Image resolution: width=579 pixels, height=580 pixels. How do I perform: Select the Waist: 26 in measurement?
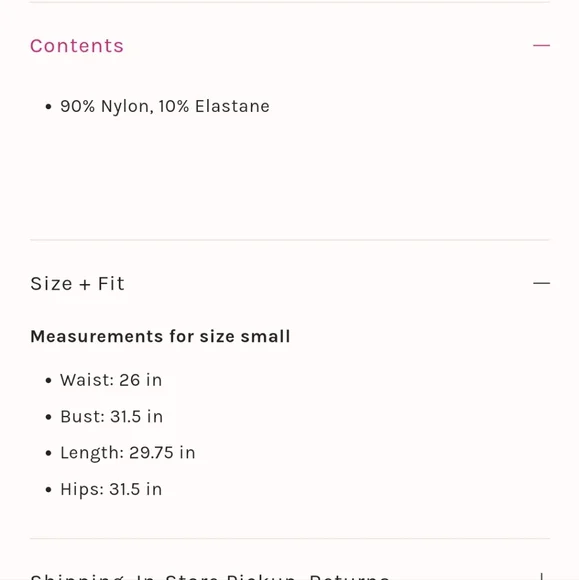[111, 380]
